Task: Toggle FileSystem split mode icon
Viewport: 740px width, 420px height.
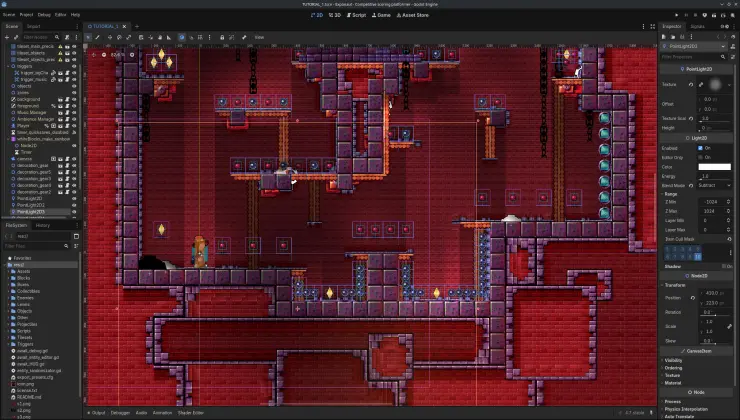Action: tap(76, 236)
